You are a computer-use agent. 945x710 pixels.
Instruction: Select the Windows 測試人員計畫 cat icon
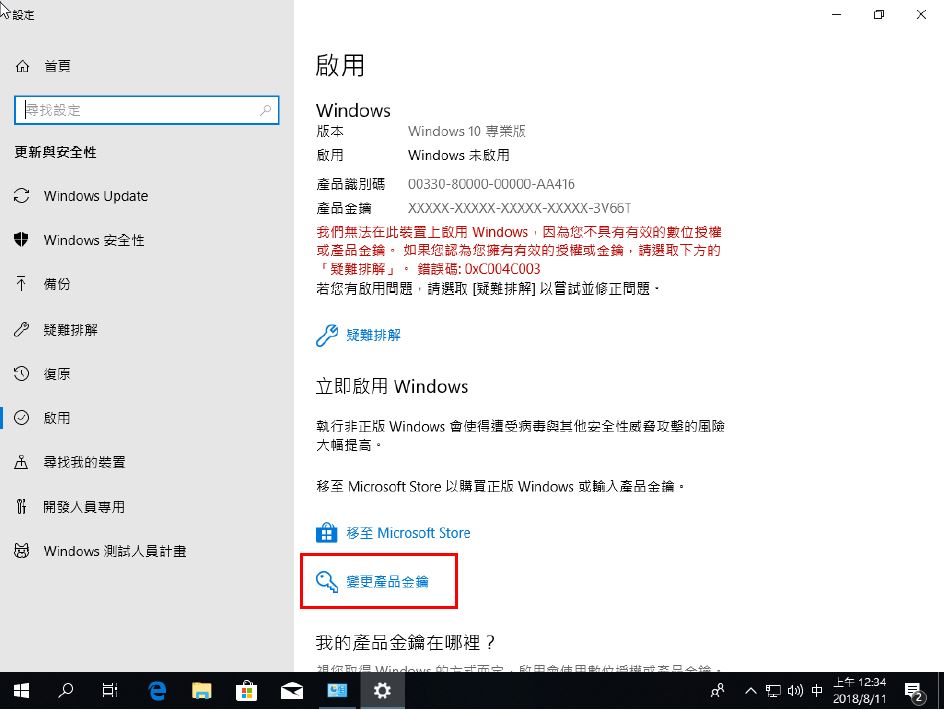click(x=22, y=551)
